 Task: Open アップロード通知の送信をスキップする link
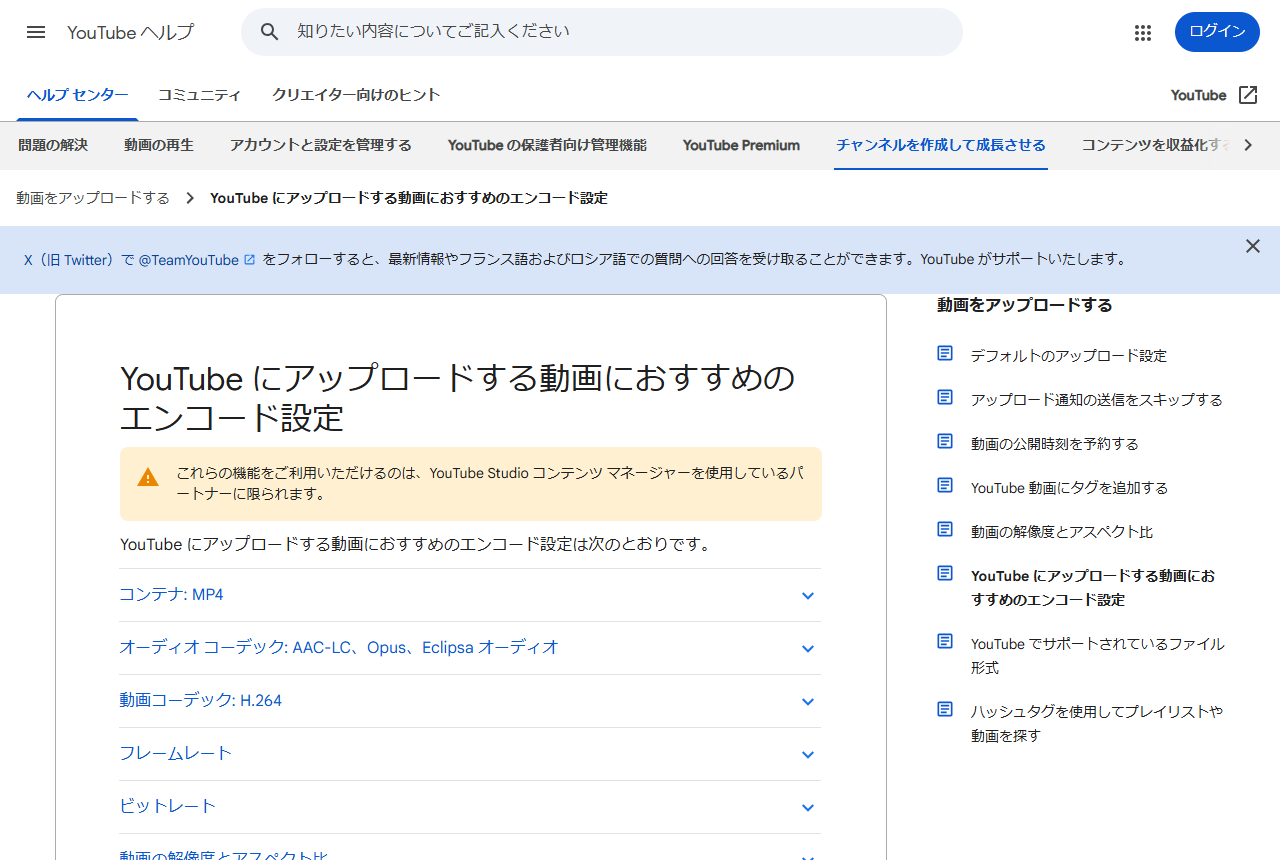[x=1097, y=399]
